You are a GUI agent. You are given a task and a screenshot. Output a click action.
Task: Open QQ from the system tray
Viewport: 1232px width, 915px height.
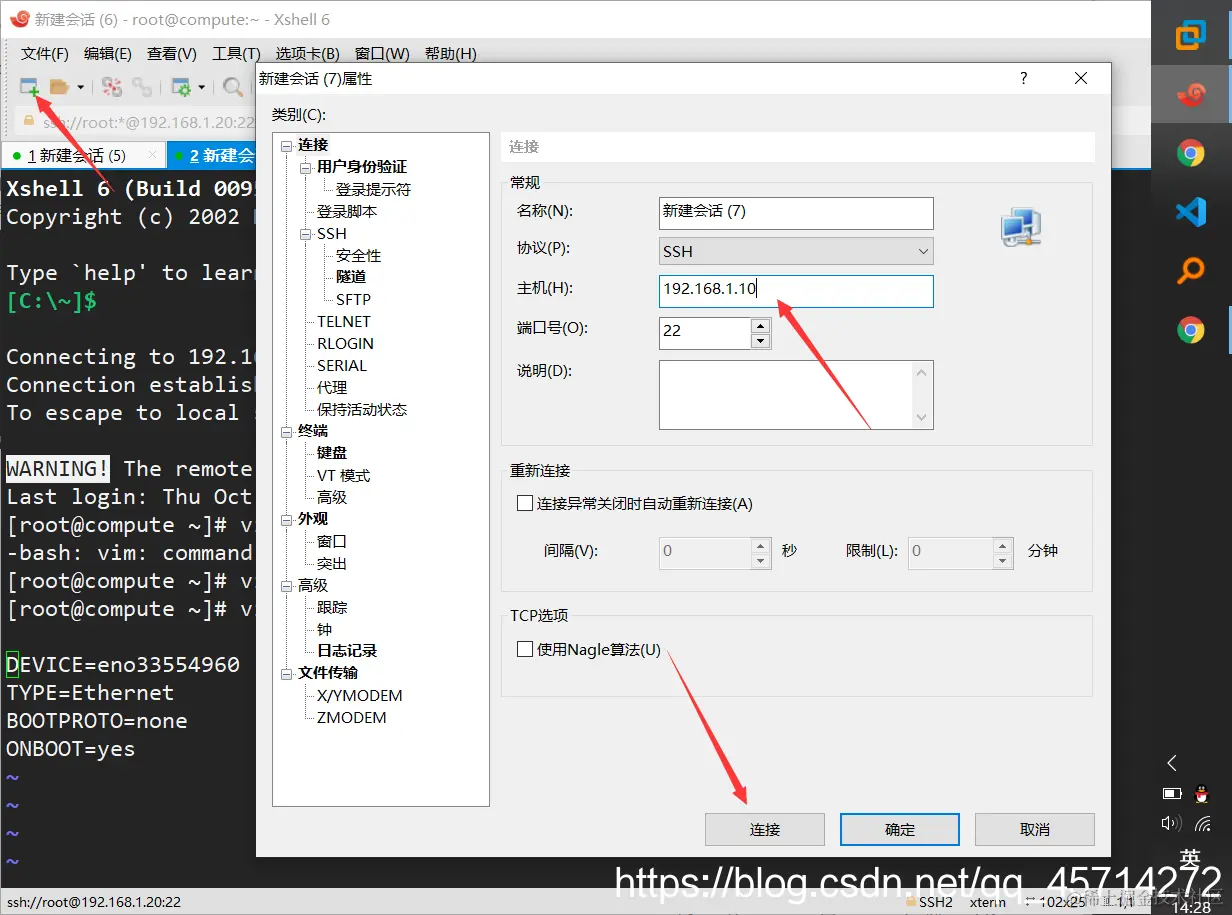click(x=1201, y=794)
